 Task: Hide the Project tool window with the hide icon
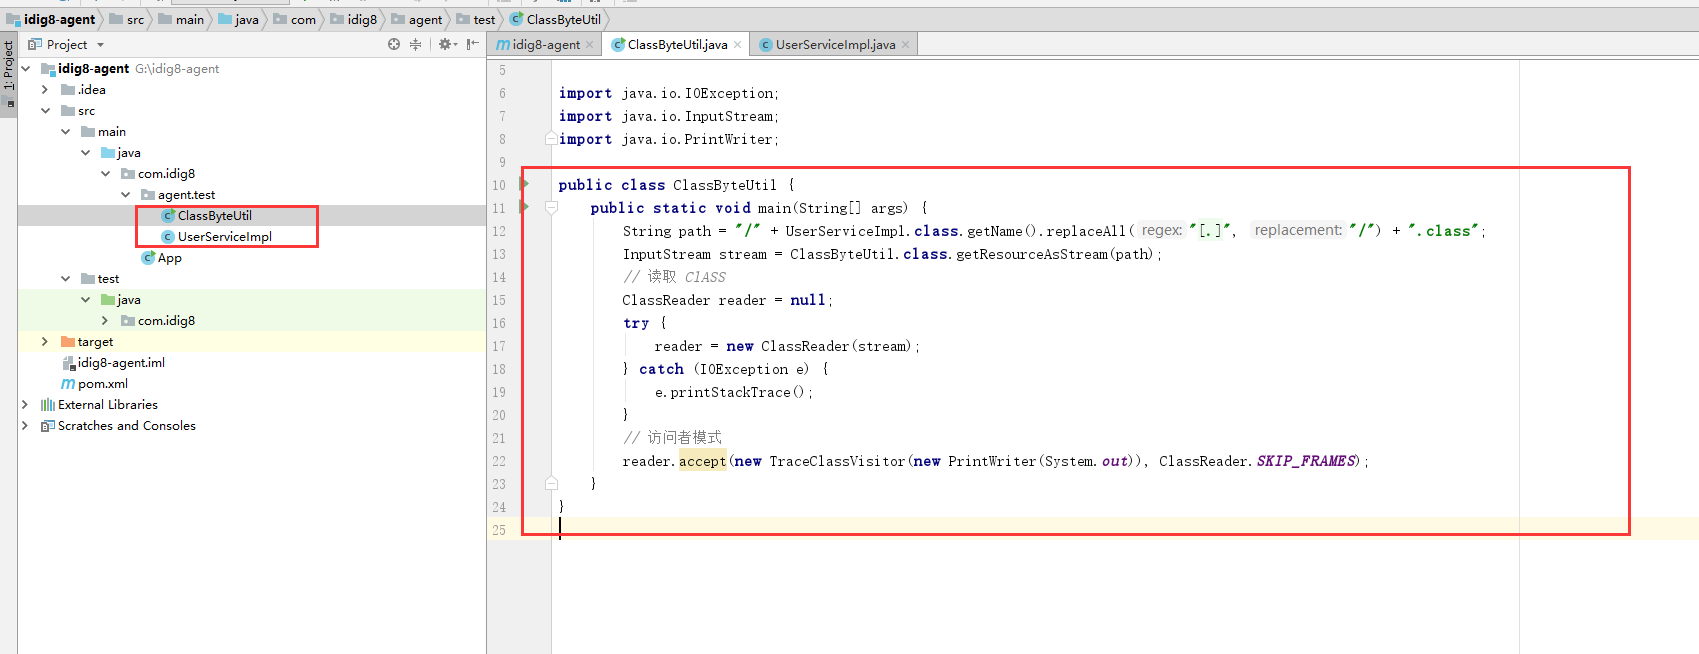click(473, 44)
